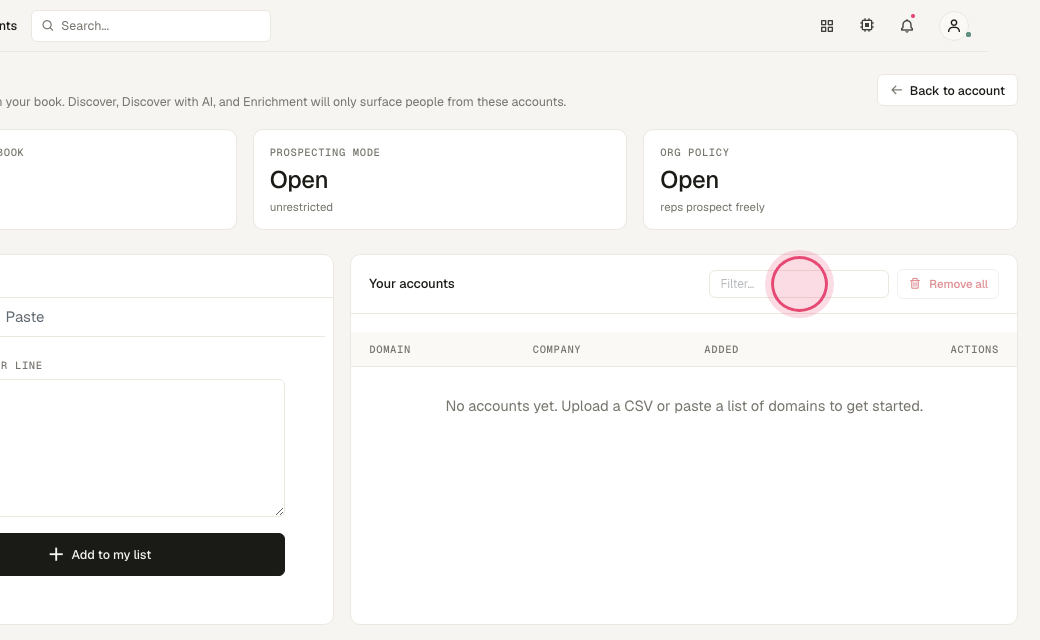Click the DOMAIN column header
This screenshot has width=1040, height=640.
(390, 350)
